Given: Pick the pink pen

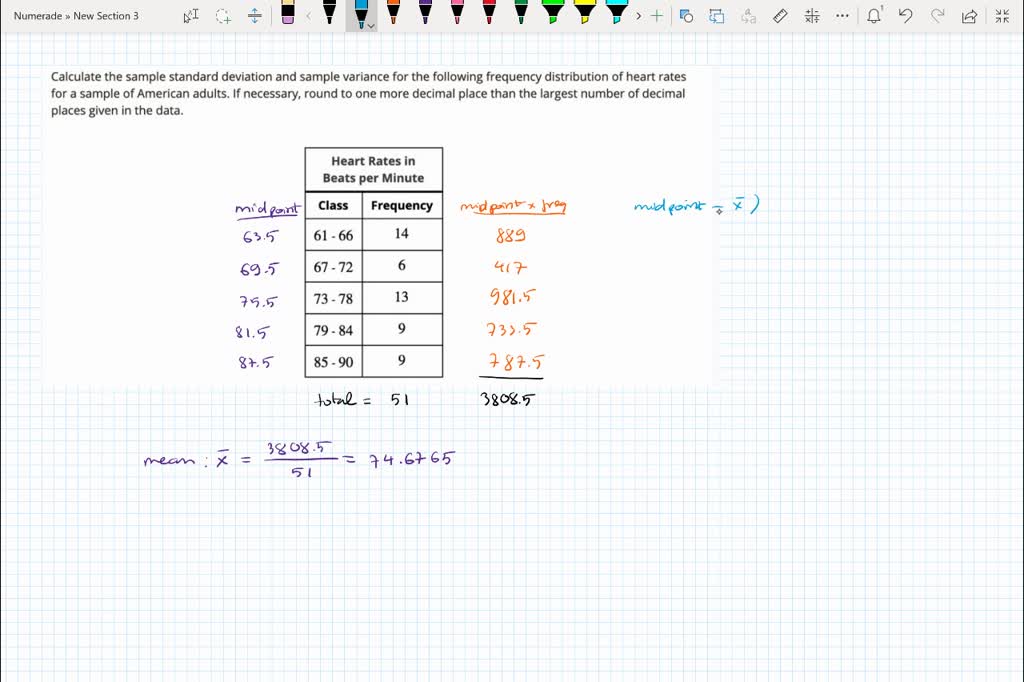Looking at the screenshot, I should [457, 13].
